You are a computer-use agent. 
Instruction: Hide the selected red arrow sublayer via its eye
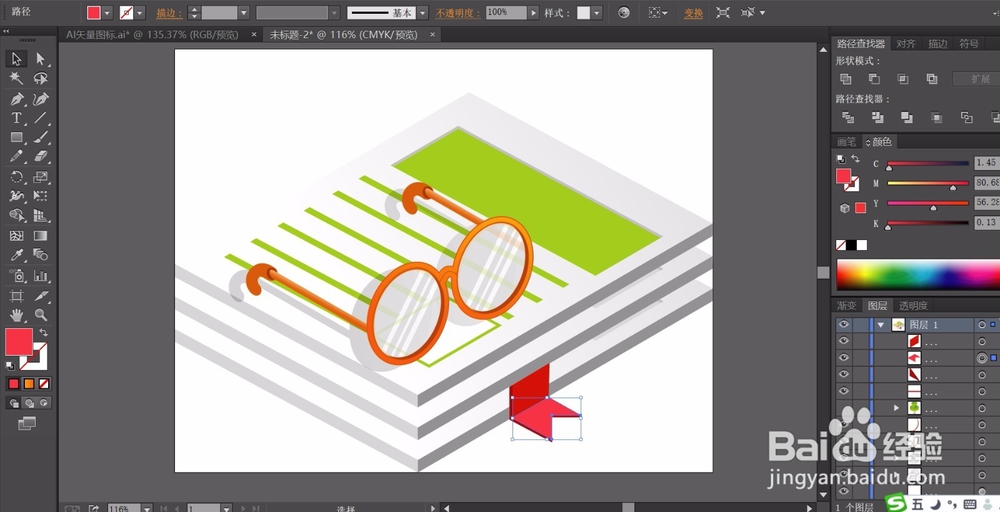[x=844, y=358]
